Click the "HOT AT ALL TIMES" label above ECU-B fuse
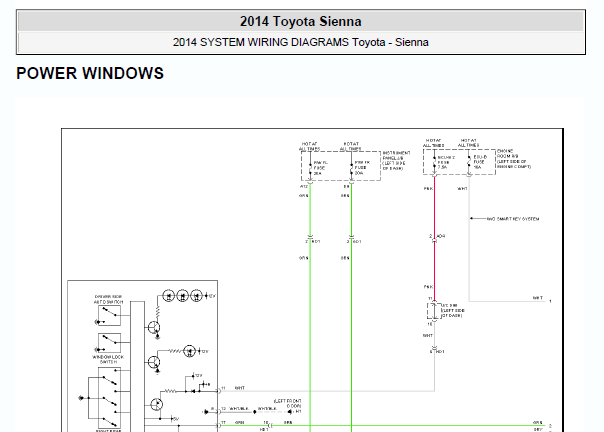The height and width of the screenshot is (432, 604). 468,143
